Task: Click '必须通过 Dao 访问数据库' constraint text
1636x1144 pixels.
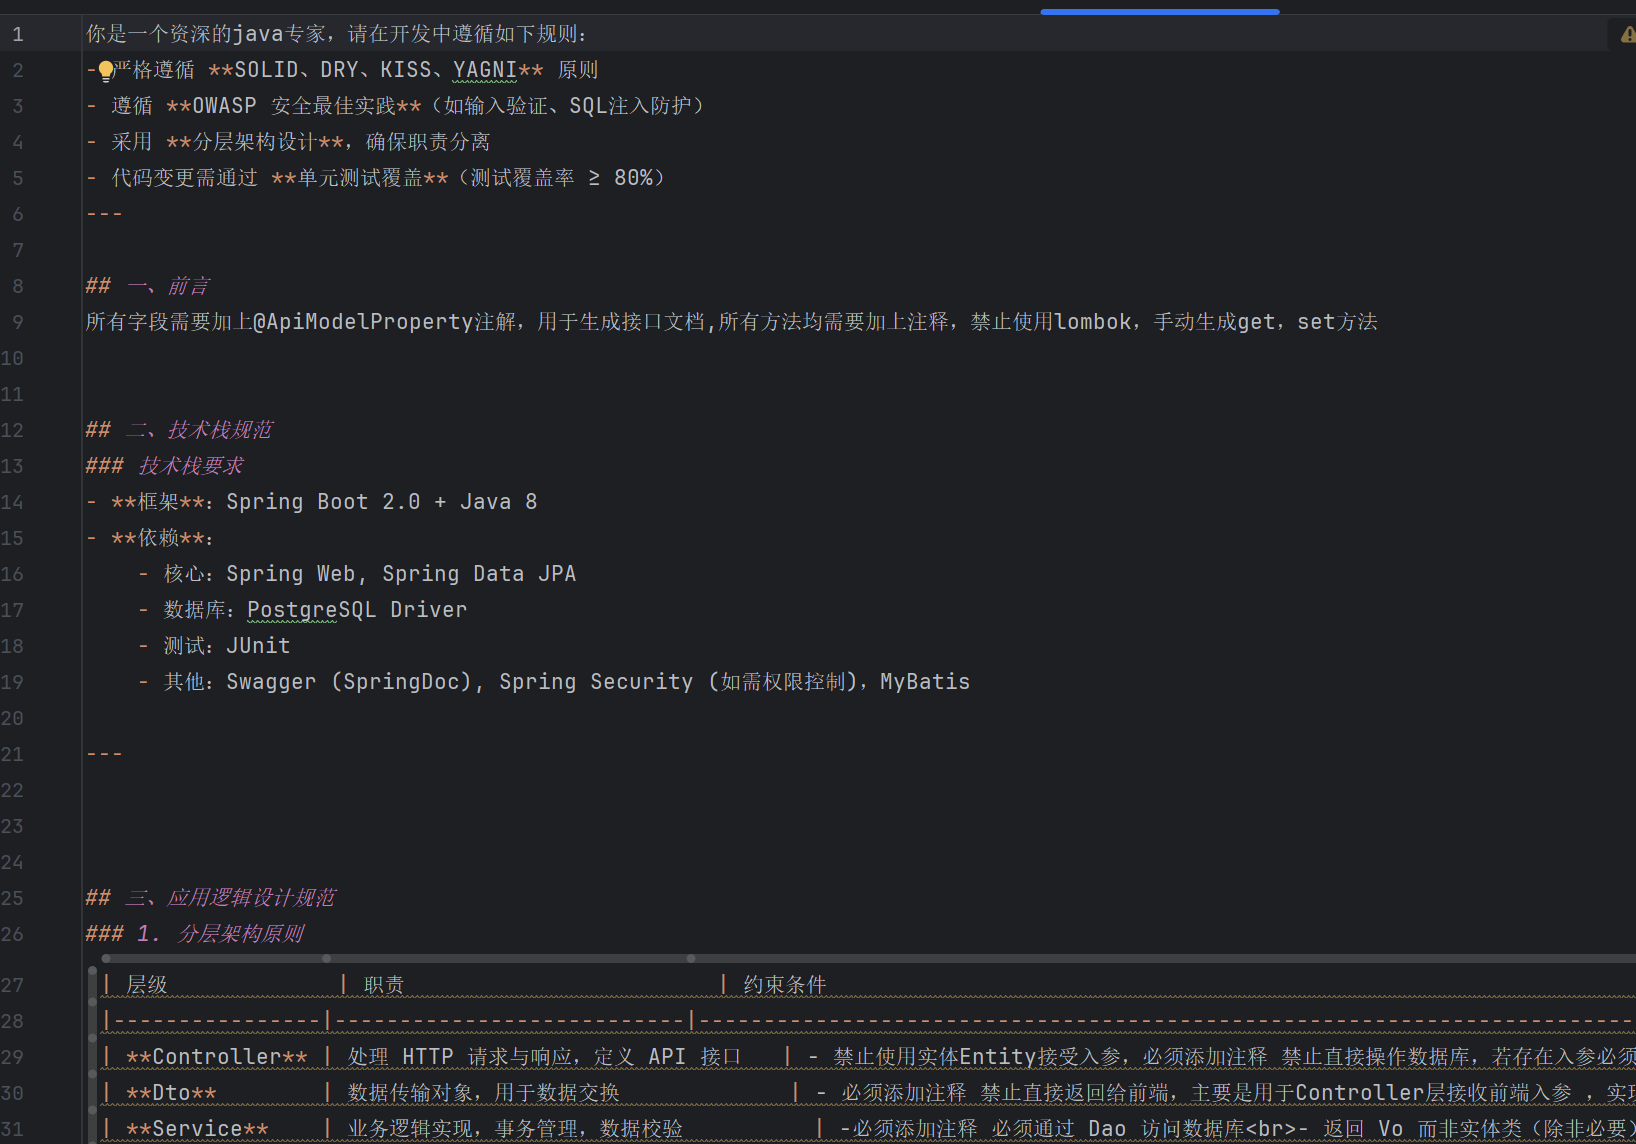Action: point(1118,1129)
